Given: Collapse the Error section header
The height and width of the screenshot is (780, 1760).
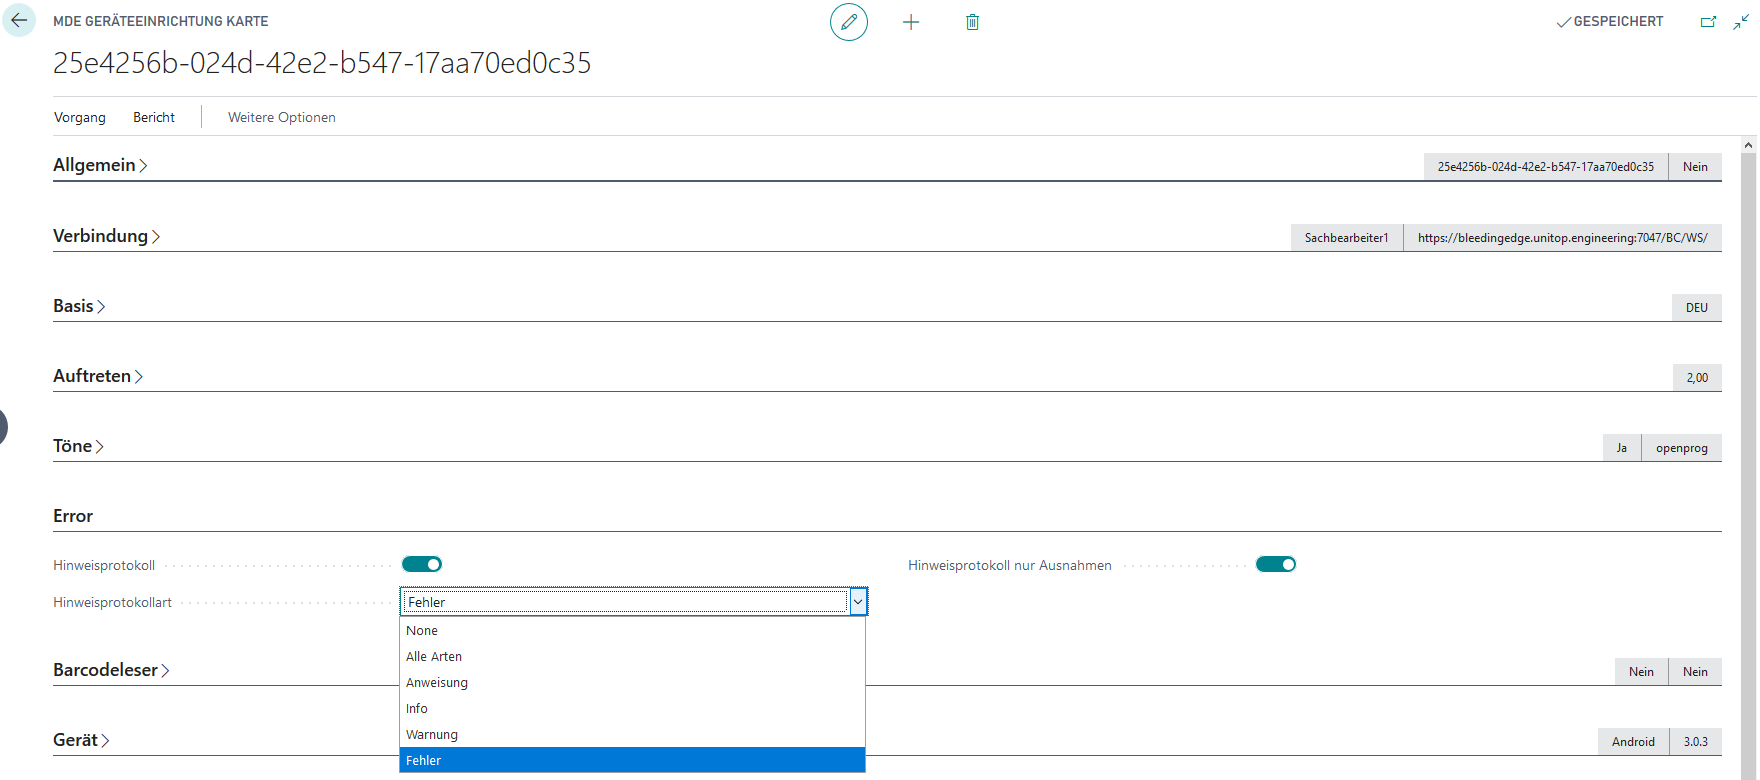Looking at the screenshot, I should point(73,516).
